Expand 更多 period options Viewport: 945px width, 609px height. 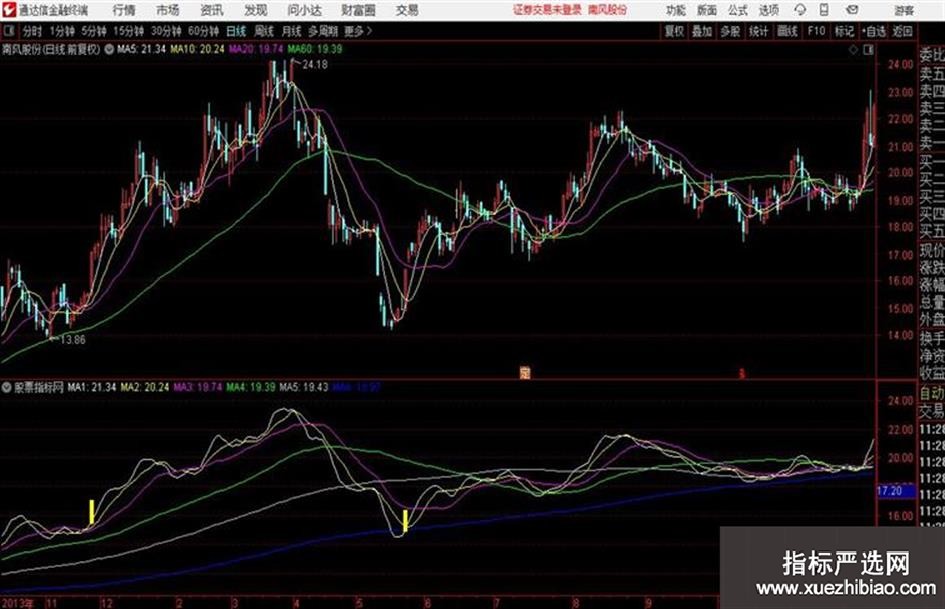pyautogui.click(x=357, y=31)
